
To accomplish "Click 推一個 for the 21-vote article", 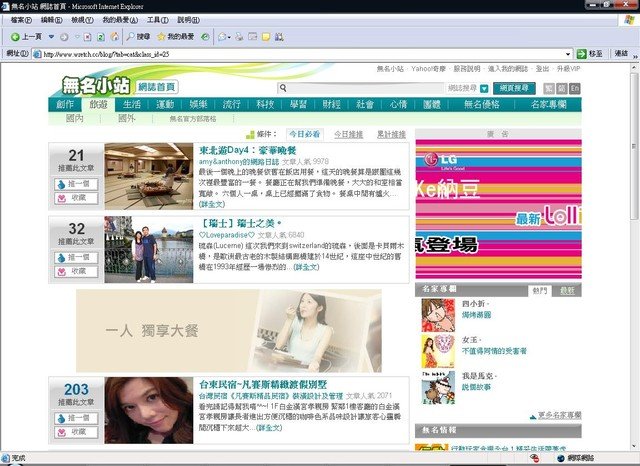I will [76, 184].
